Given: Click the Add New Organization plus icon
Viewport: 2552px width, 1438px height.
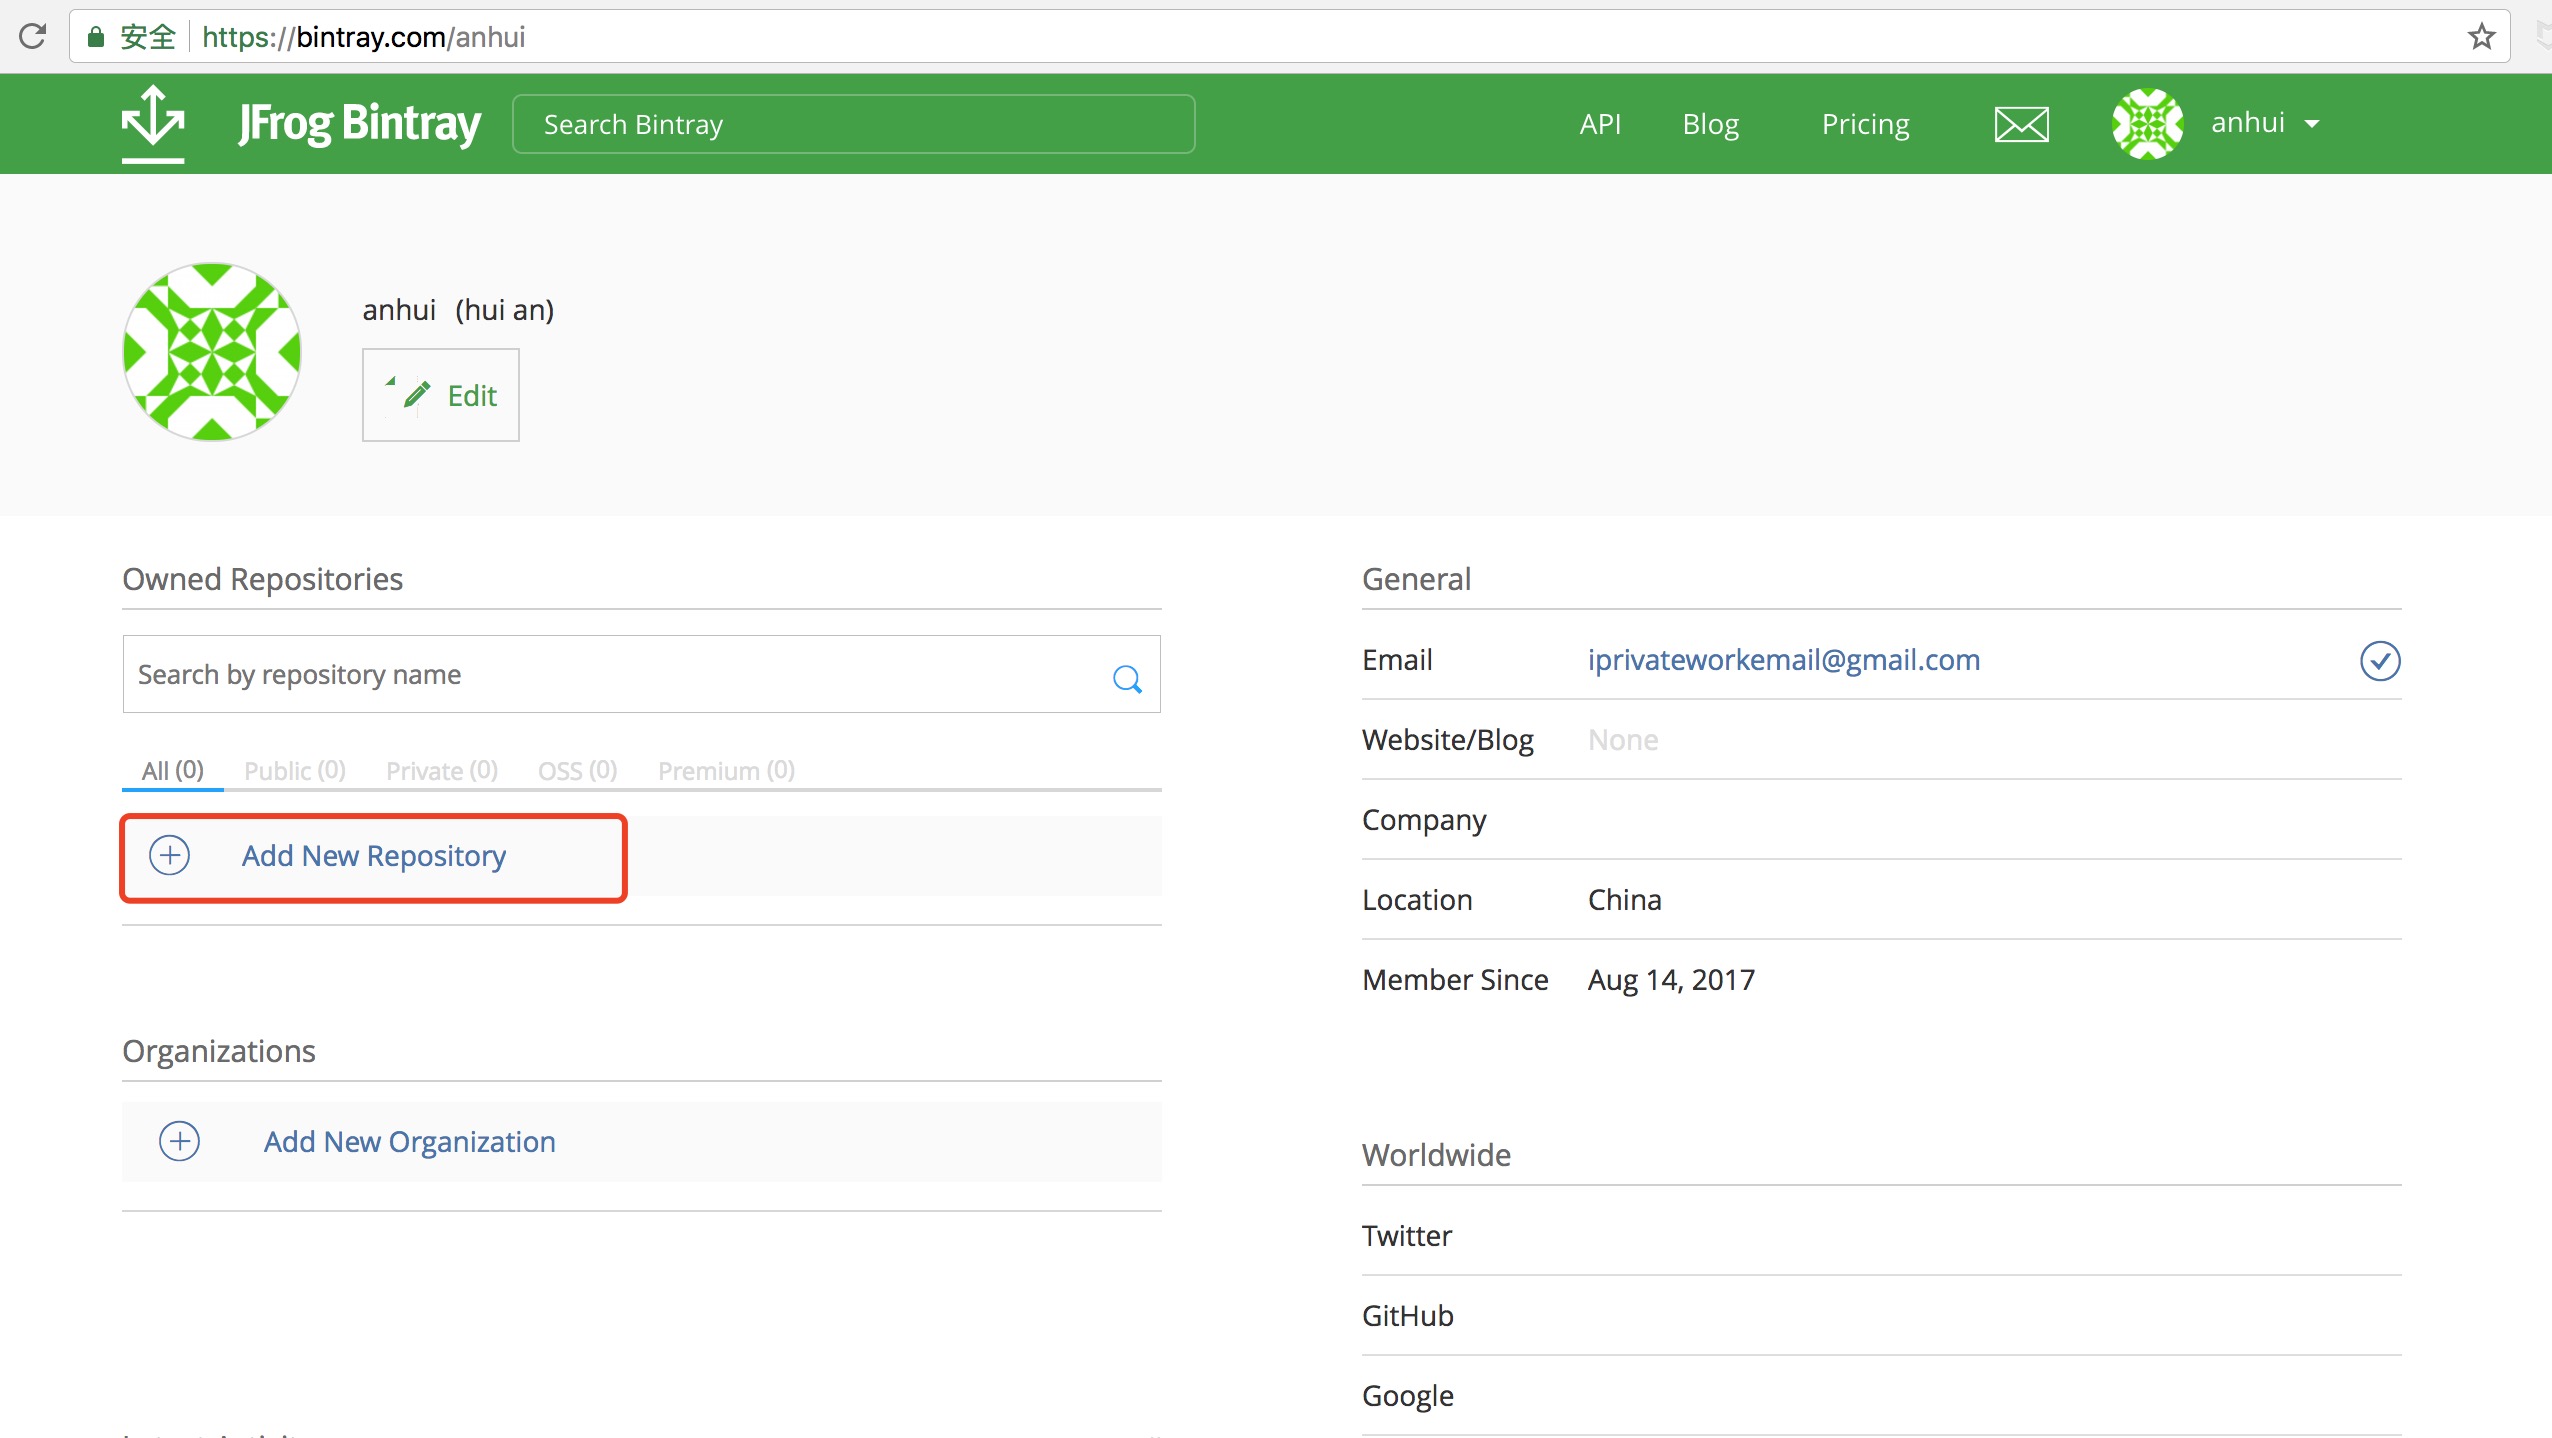Looking at the screenshot, I should point(179,1142).
